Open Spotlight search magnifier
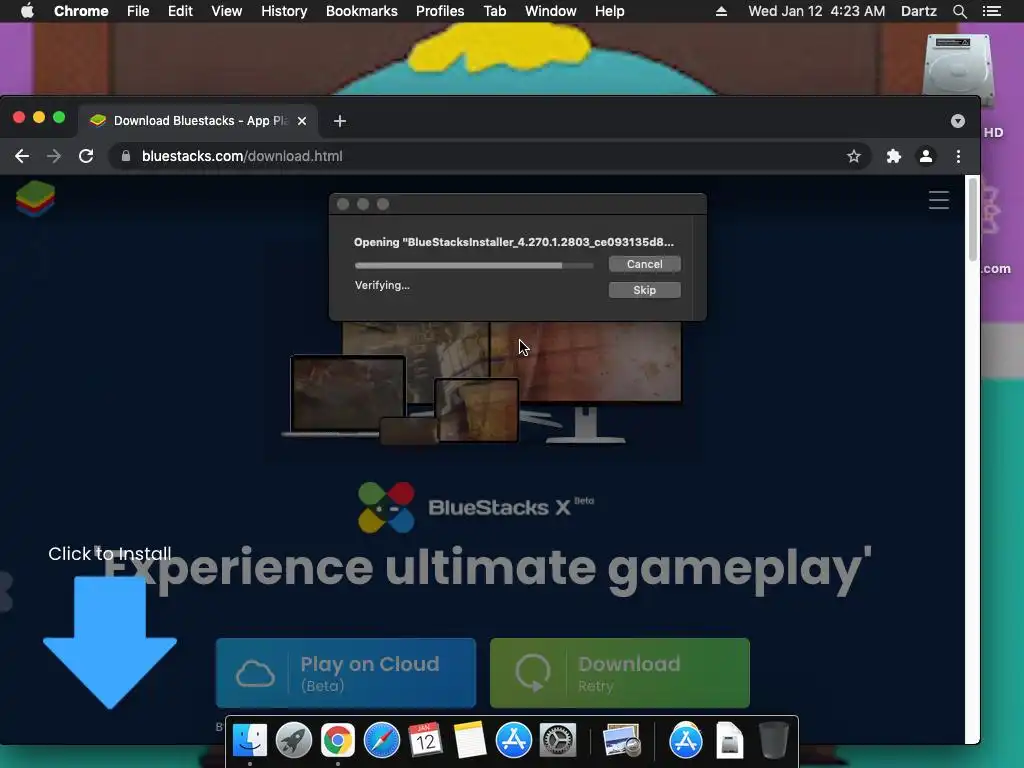Viewport: 1024px width, 768px height. pyautogui.click(x=959, y=11)
